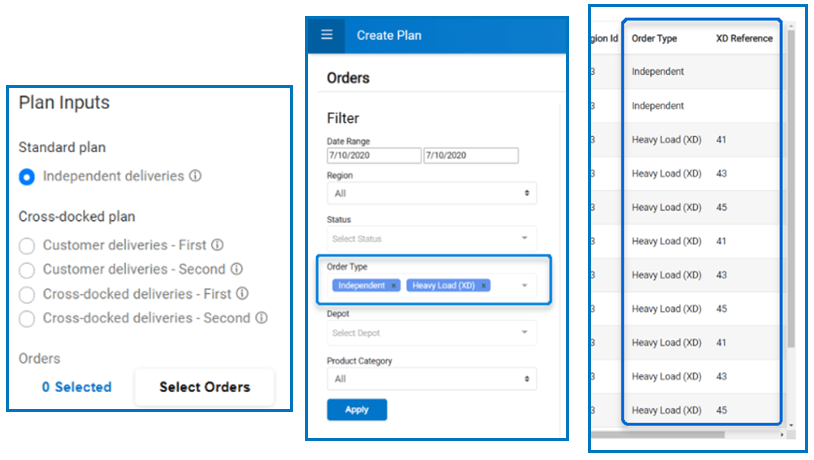
Task: Click the XD Reference column header
Action: click(x=744, y=38)
